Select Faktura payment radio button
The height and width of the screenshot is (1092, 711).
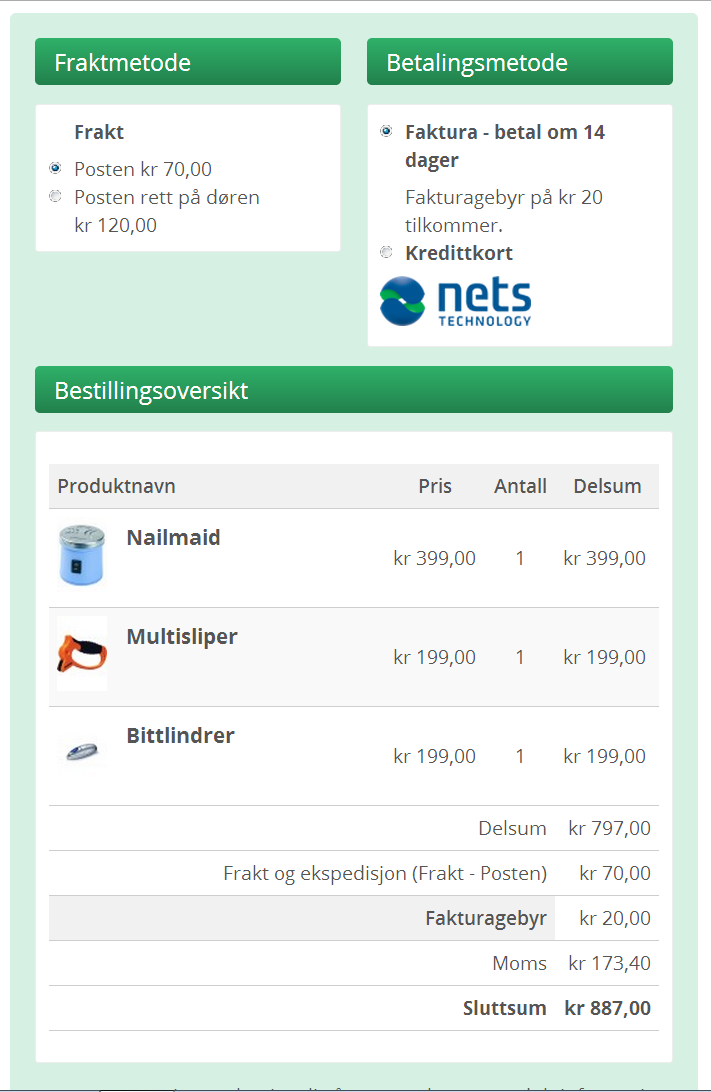(386, 131)
